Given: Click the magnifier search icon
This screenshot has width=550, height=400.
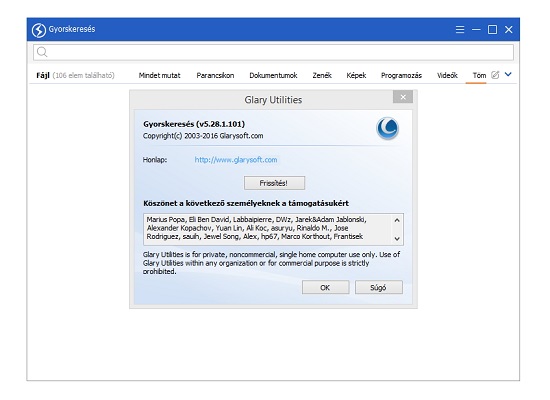Looking at the screenshot, I should tap(42, 52).
